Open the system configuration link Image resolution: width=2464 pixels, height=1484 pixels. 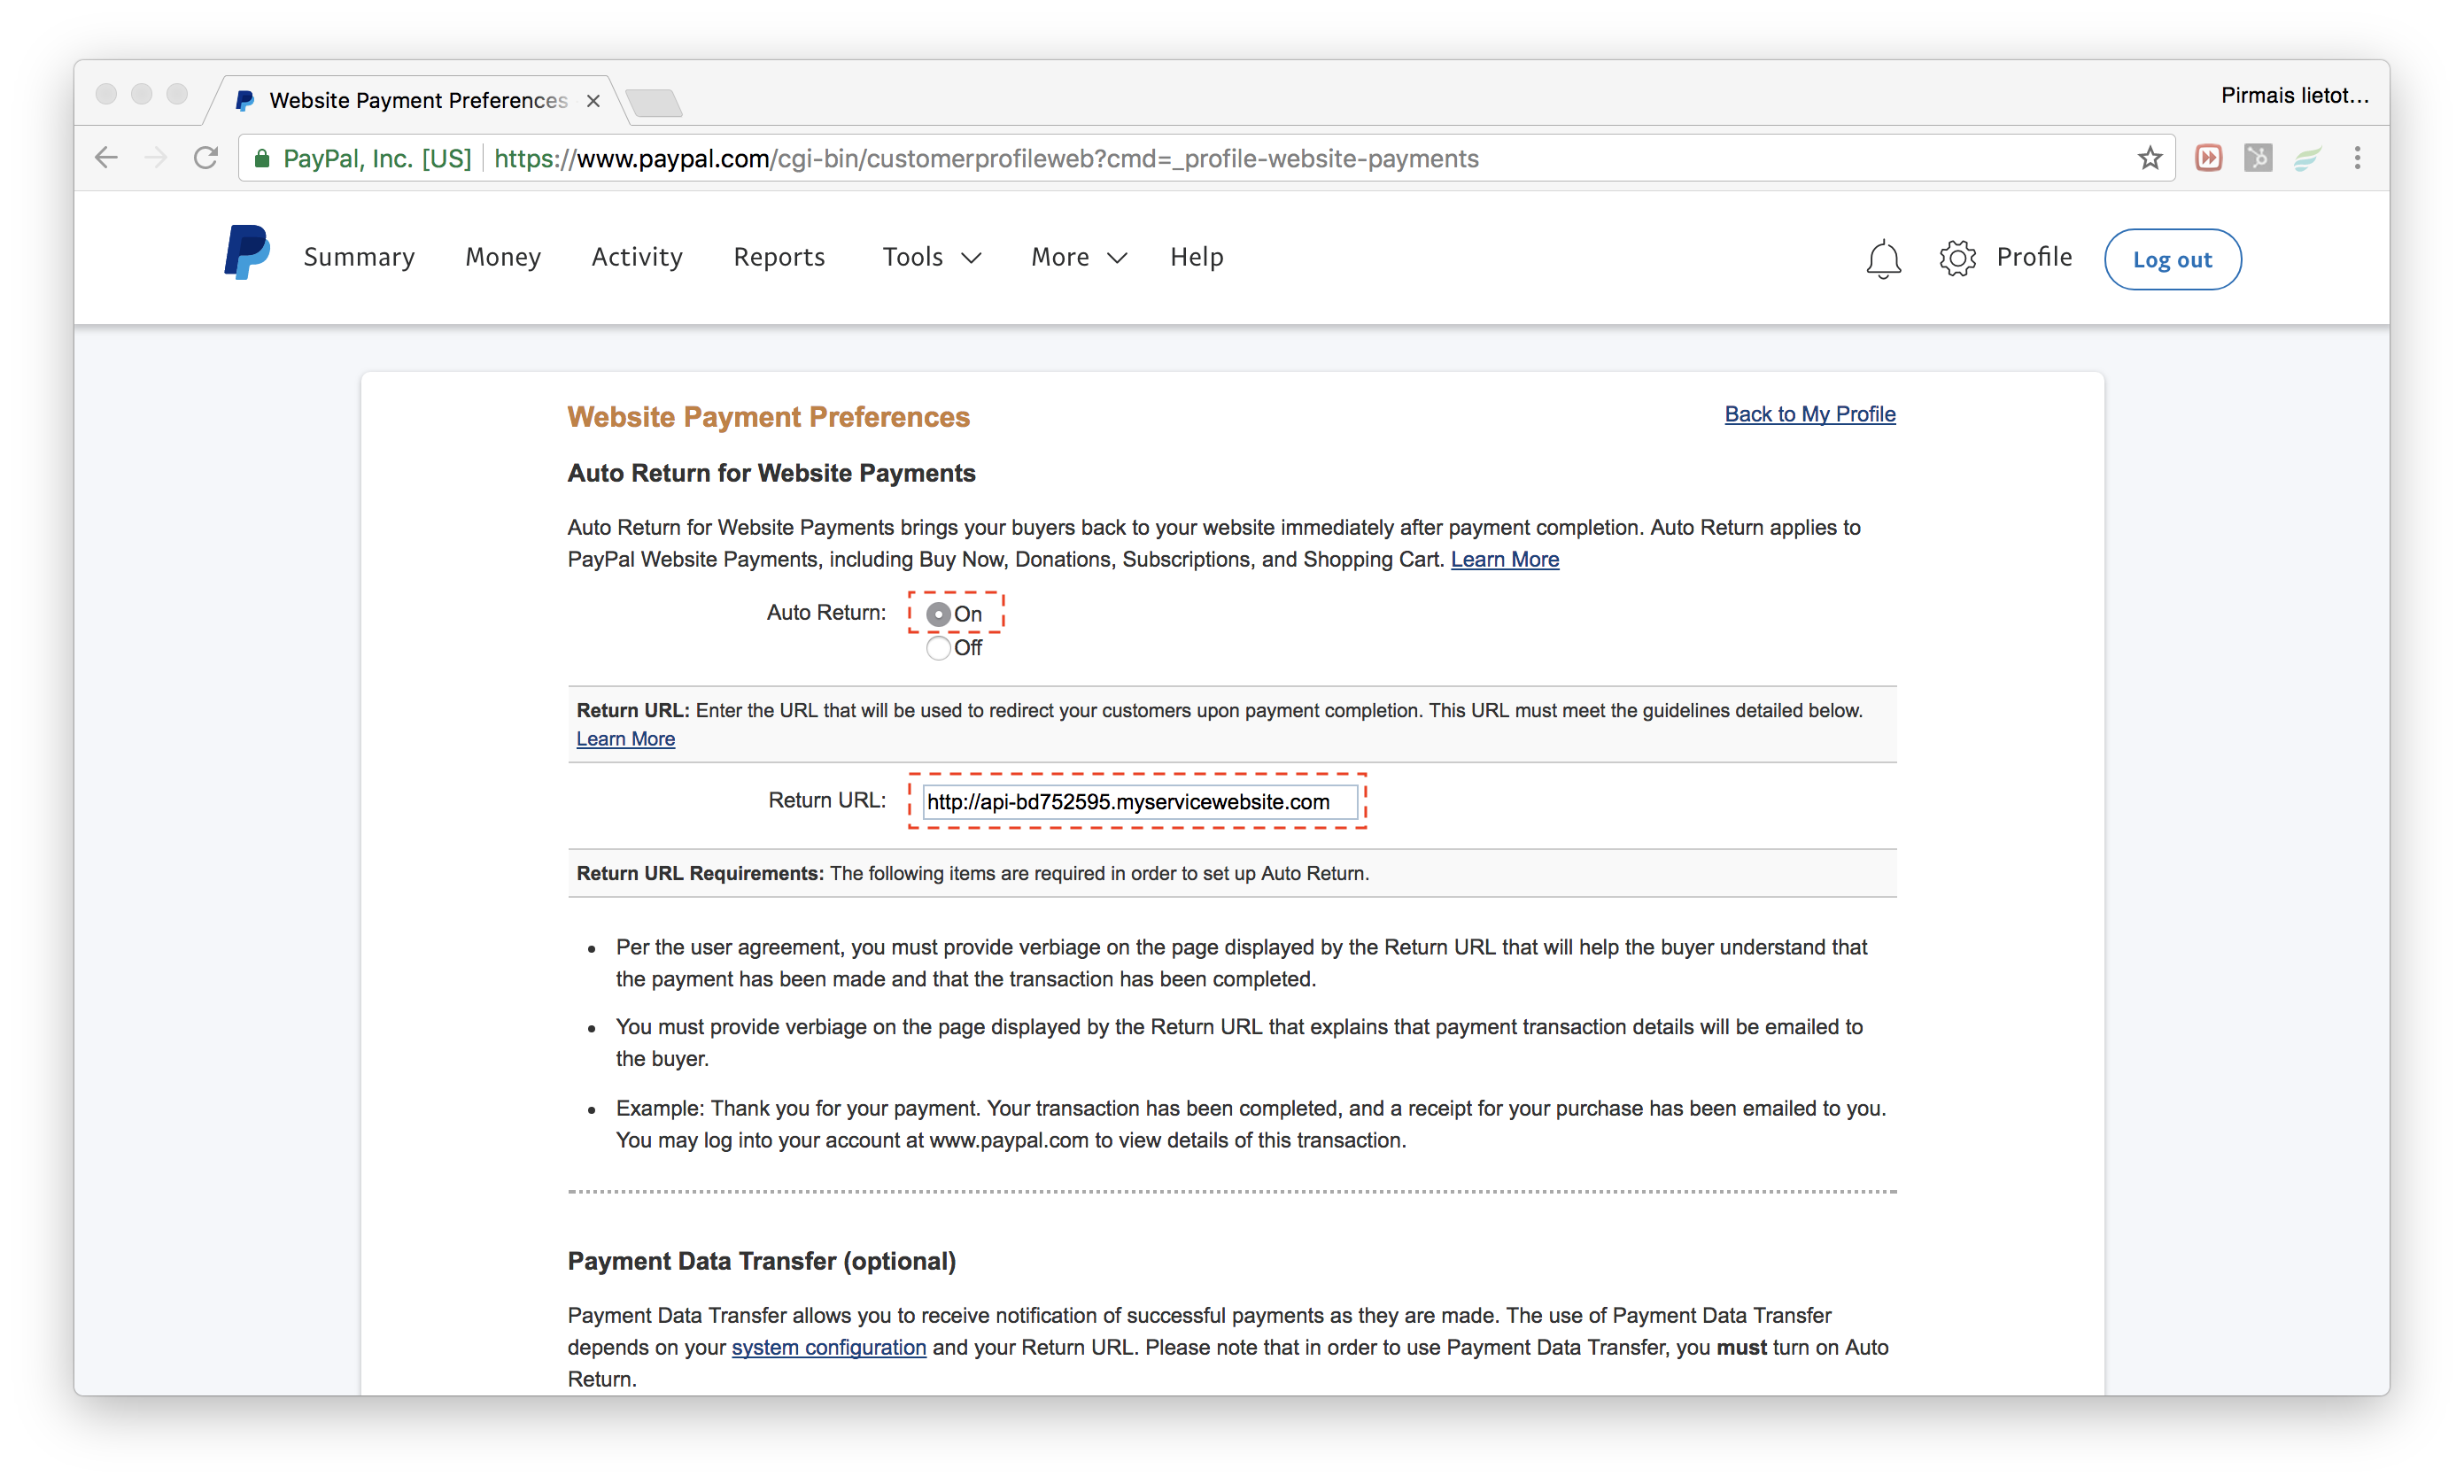[x=829, y=1347]
